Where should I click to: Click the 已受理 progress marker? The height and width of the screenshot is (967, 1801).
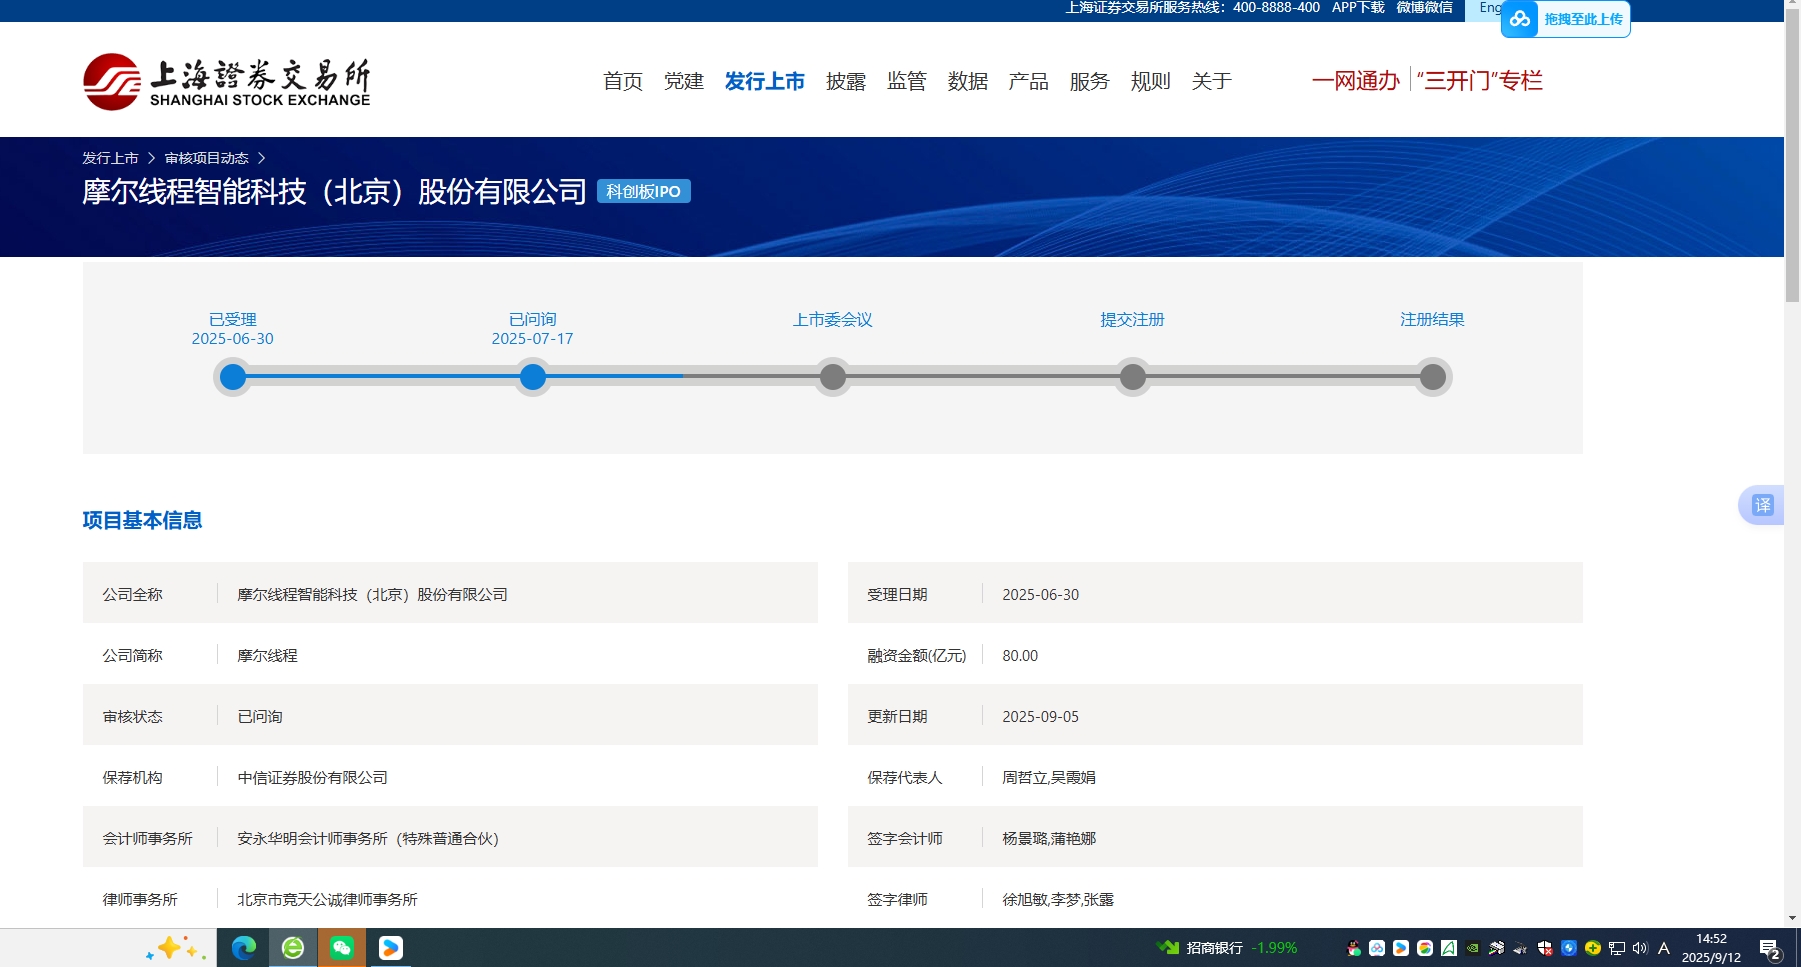coord(233,377)
